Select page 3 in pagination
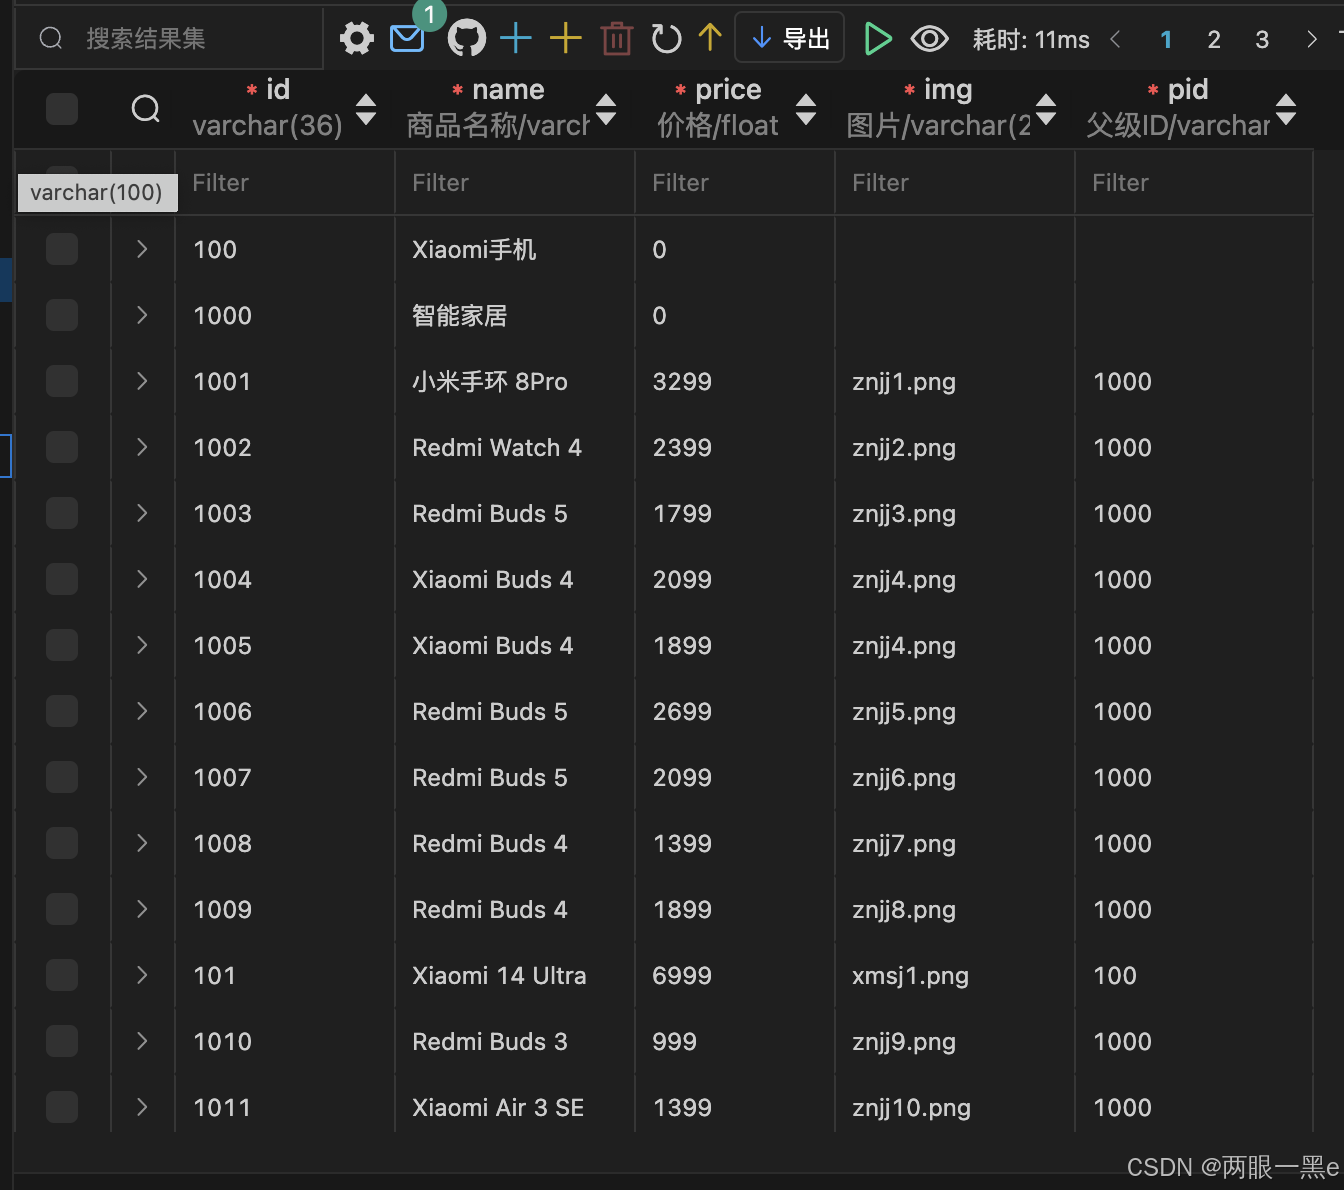Screen dimensions: 1344x1190 [1262, 39]
